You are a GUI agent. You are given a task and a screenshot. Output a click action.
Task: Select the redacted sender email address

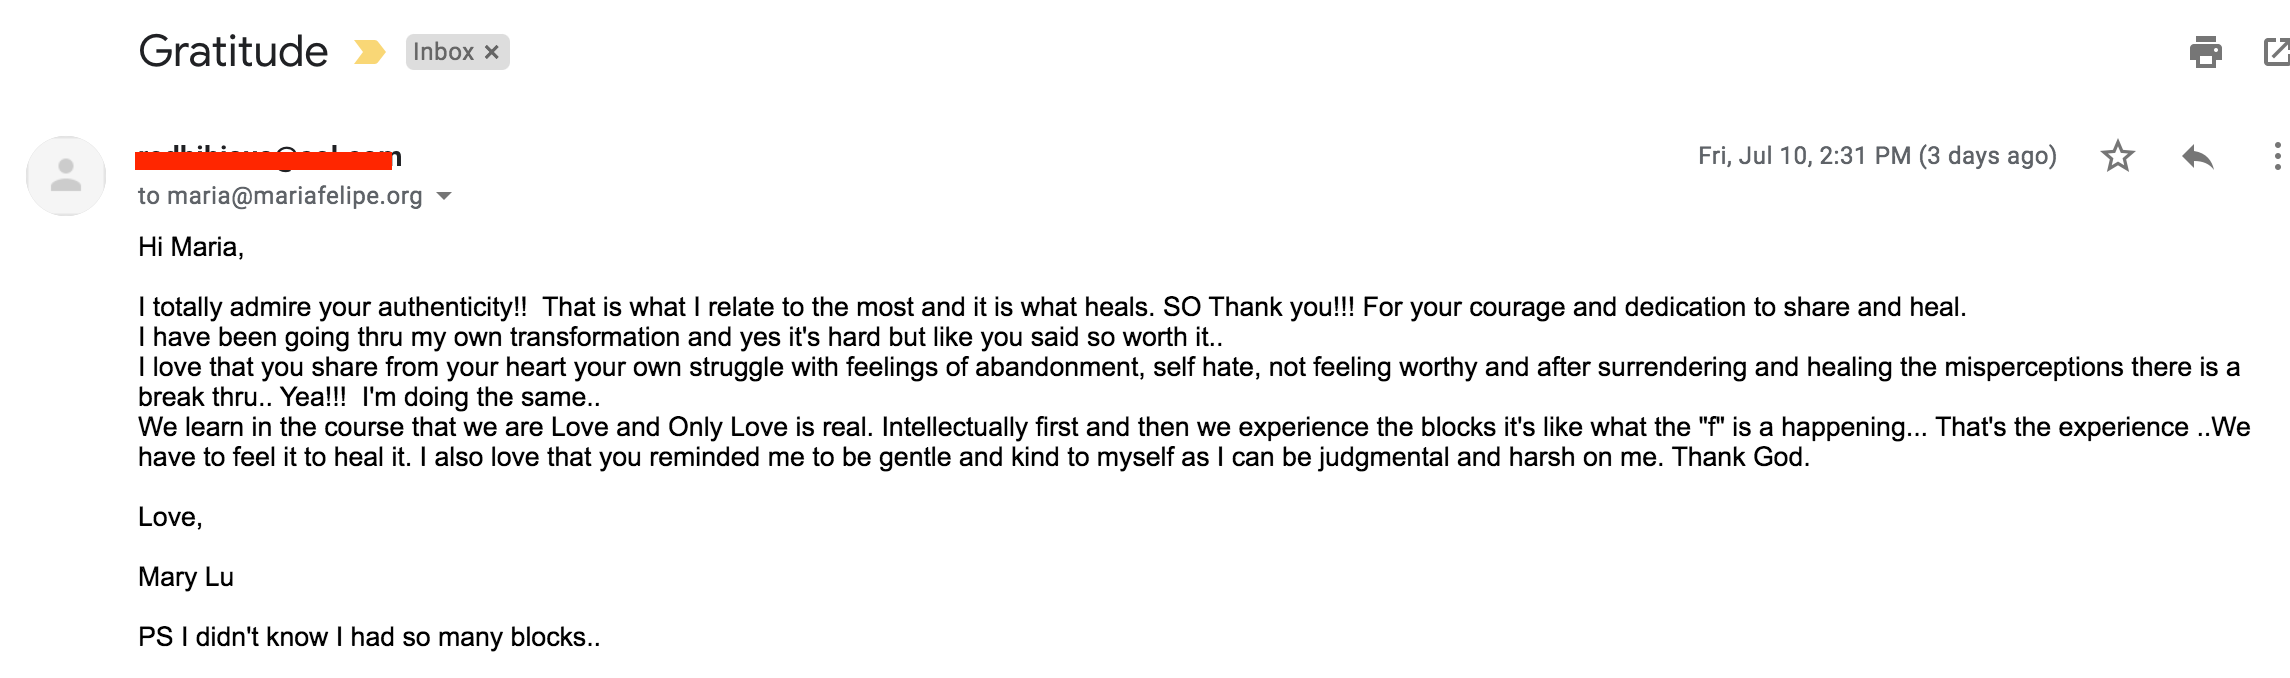click(x=269, y=157)
